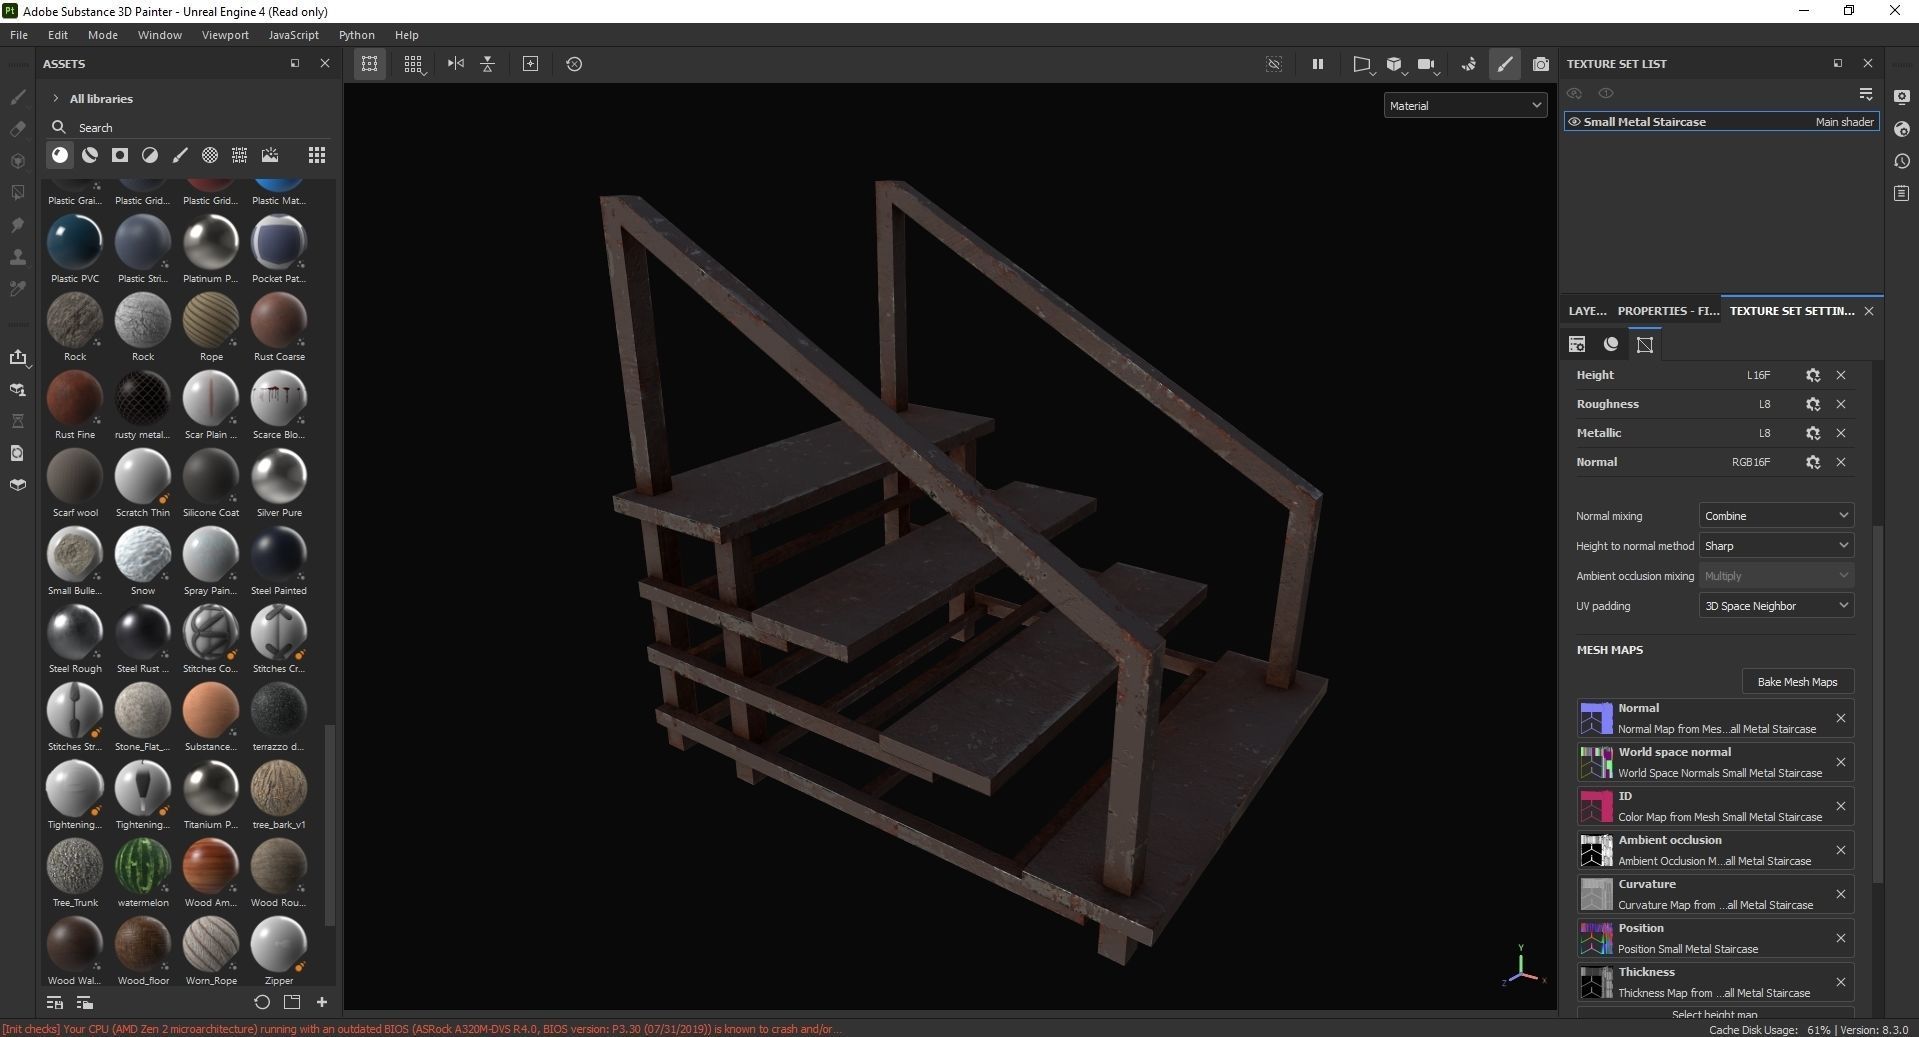Select the Projection tool in left toolbar
Viewport: 1919px width, 1037px height.
point(17,161)
